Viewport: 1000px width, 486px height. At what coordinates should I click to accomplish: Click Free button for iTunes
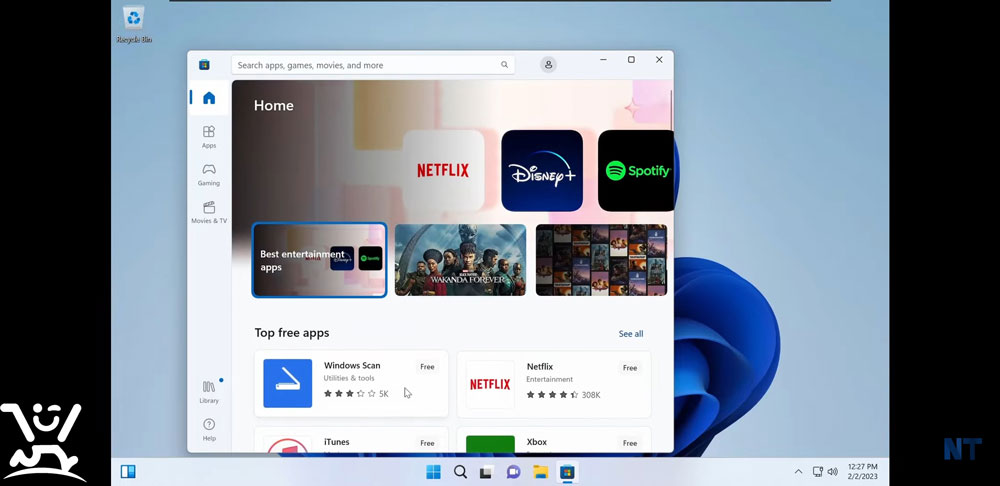427,443
